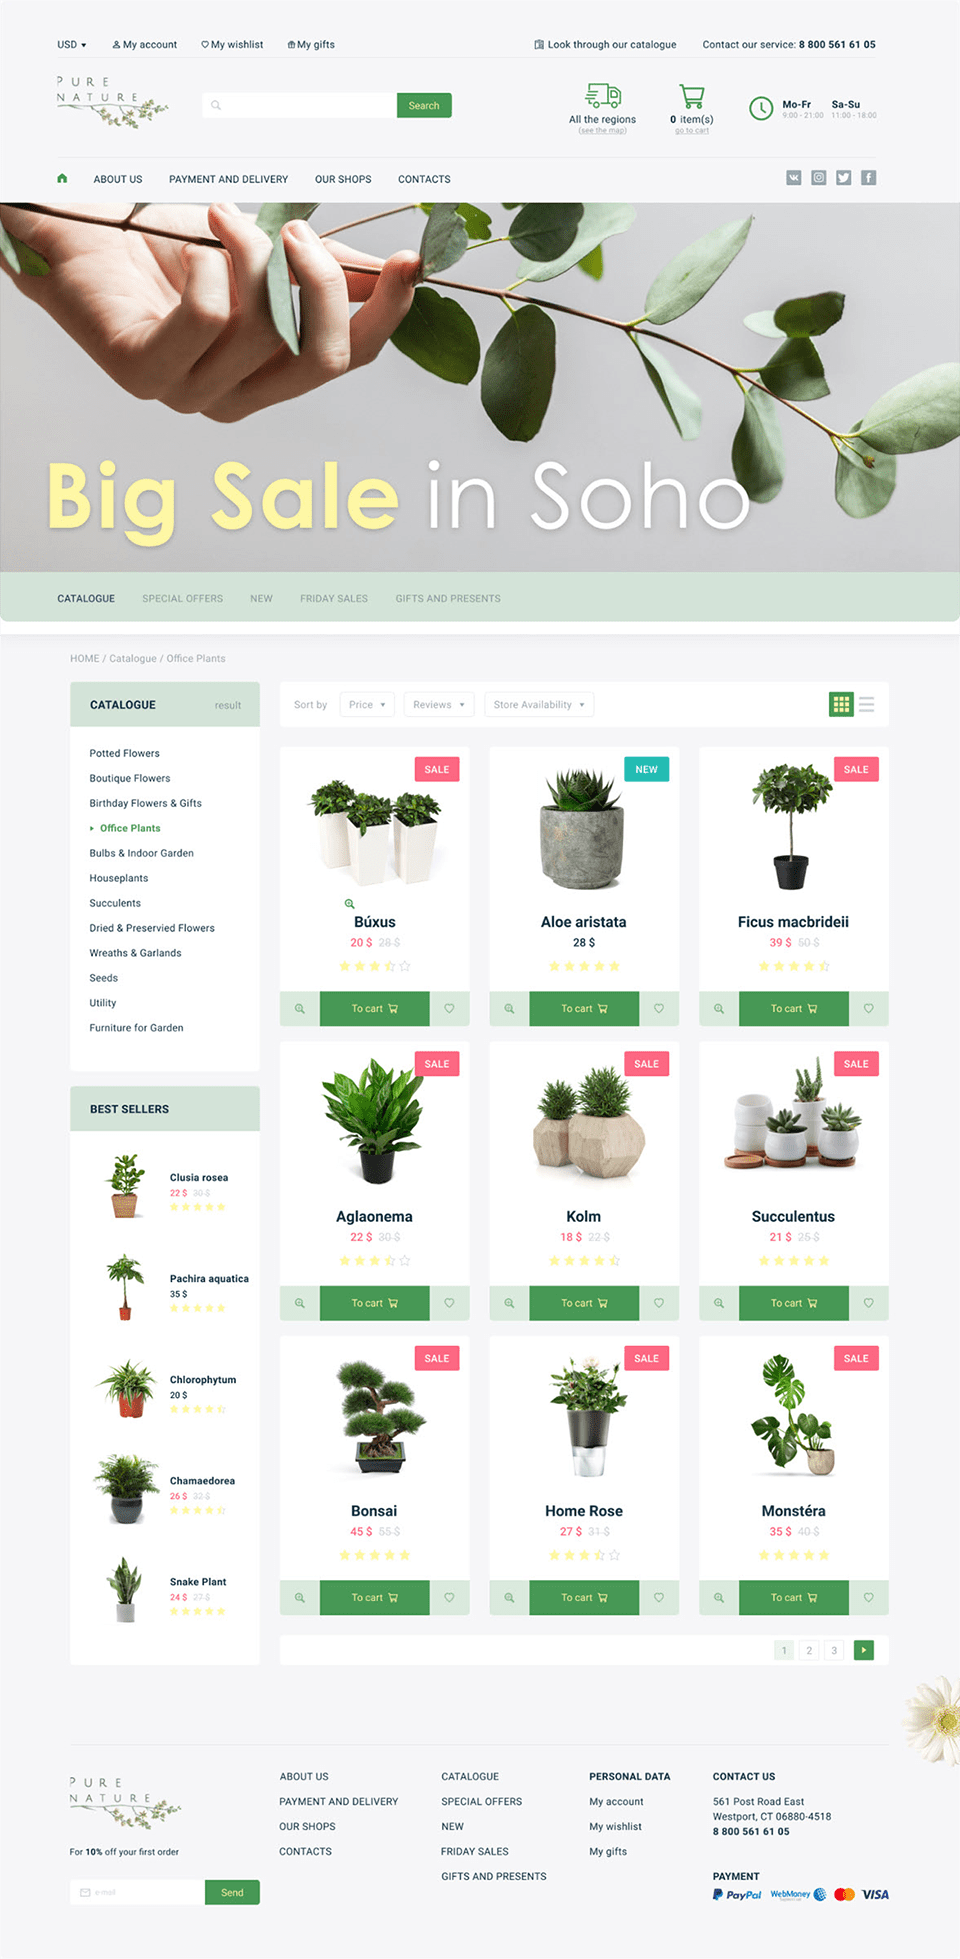This screenshot has width=960, height=1959.
Task: Select Succulents in the catalogue list
Action: 115,903
